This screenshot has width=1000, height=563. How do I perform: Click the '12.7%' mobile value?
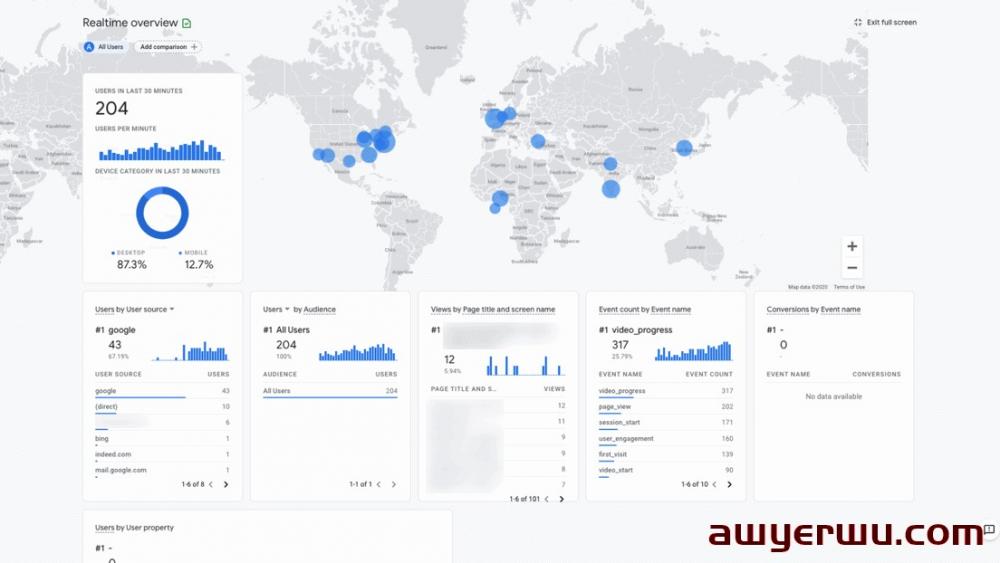(199, 265)
